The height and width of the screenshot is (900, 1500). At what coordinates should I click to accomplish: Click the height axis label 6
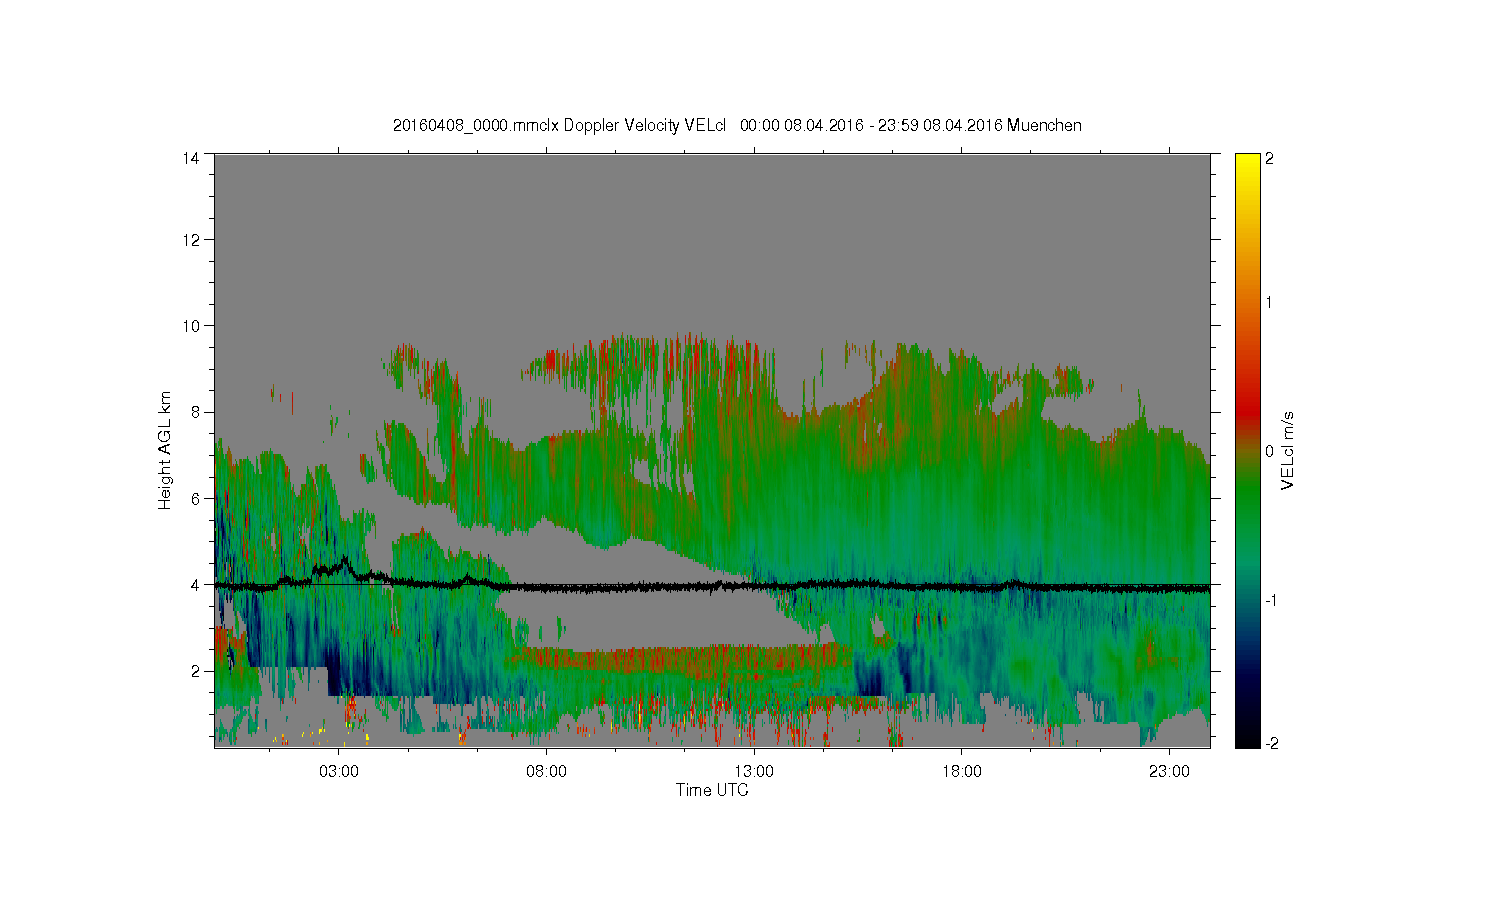pos(195,498)
